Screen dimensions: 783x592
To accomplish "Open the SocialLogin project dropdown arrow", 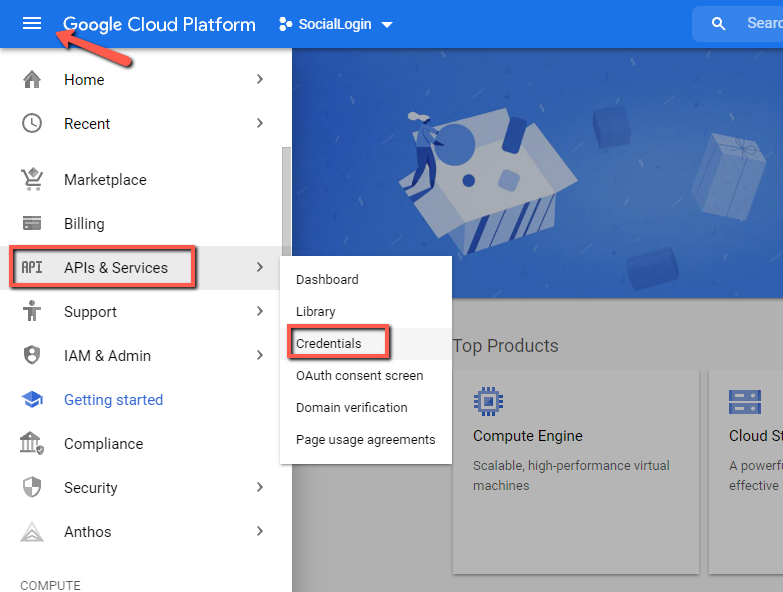I will click(387, 24).
